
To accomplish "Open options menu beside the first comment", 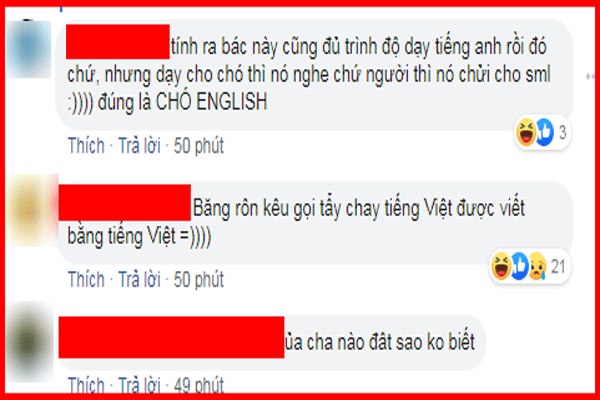I will [590, 77].
